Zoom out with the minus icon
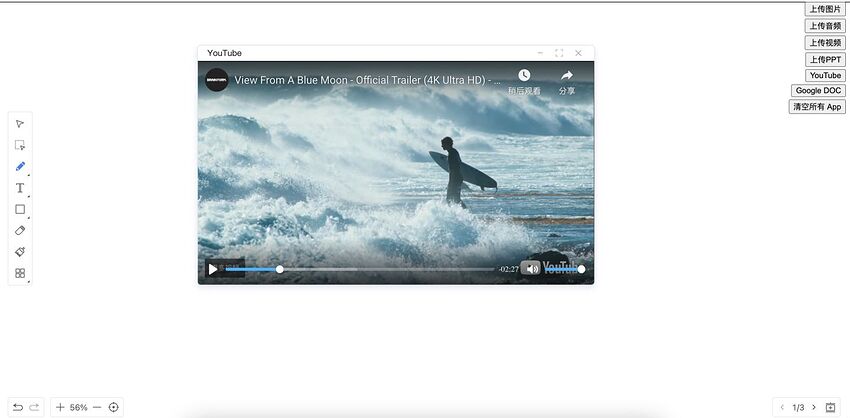This screenshot has width=850, height=418. (x=97, y=407)
